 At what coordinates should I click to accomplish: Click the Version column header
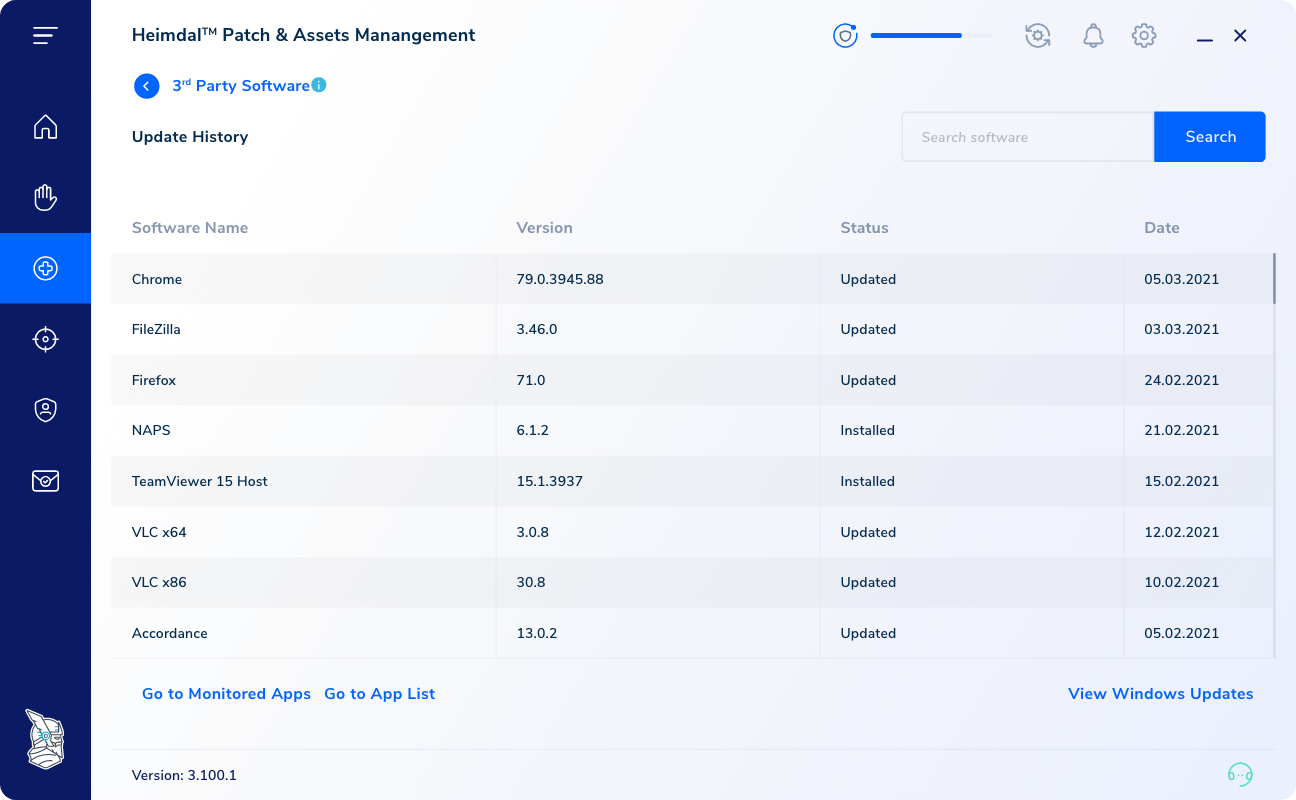click(544, 228)
